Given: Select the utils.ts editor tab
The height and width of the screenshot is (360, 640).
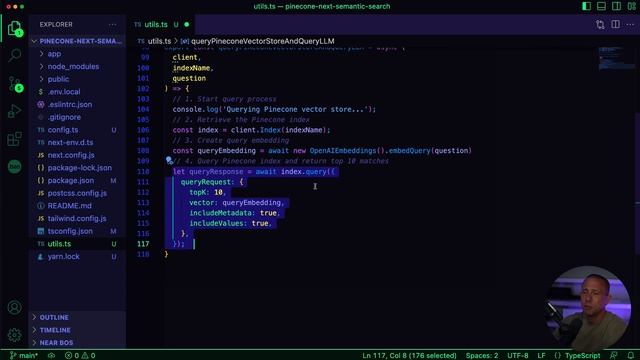Looking at the screenshot, I should (162, 24).
